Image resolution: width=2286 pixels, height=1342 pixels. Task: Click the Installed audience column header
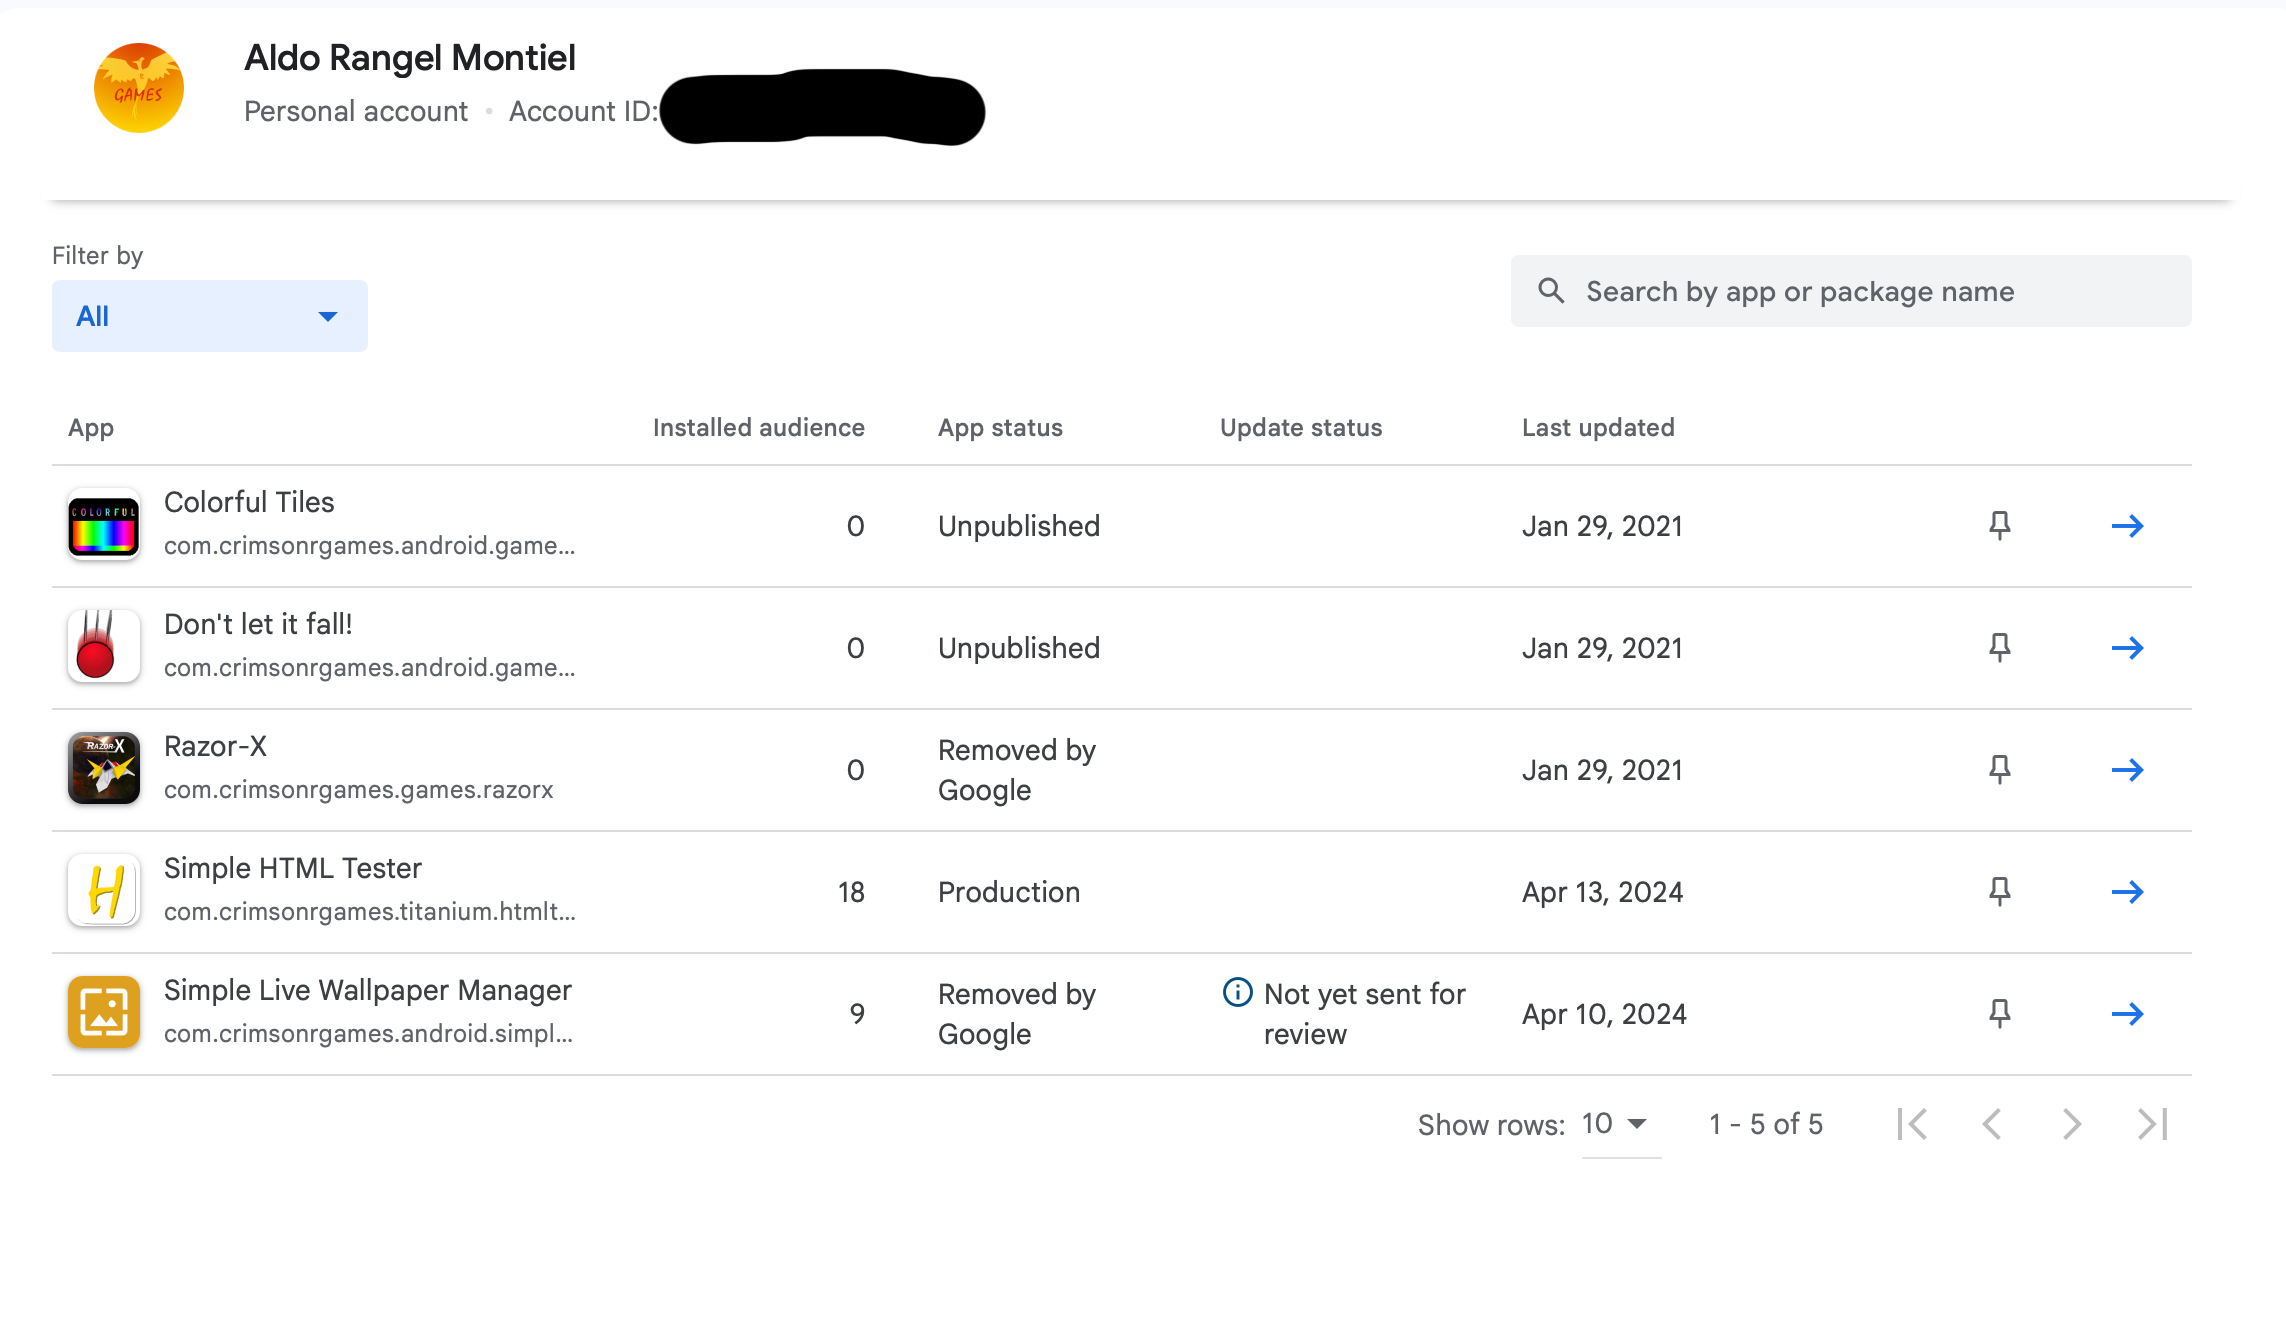click(758, 427)
